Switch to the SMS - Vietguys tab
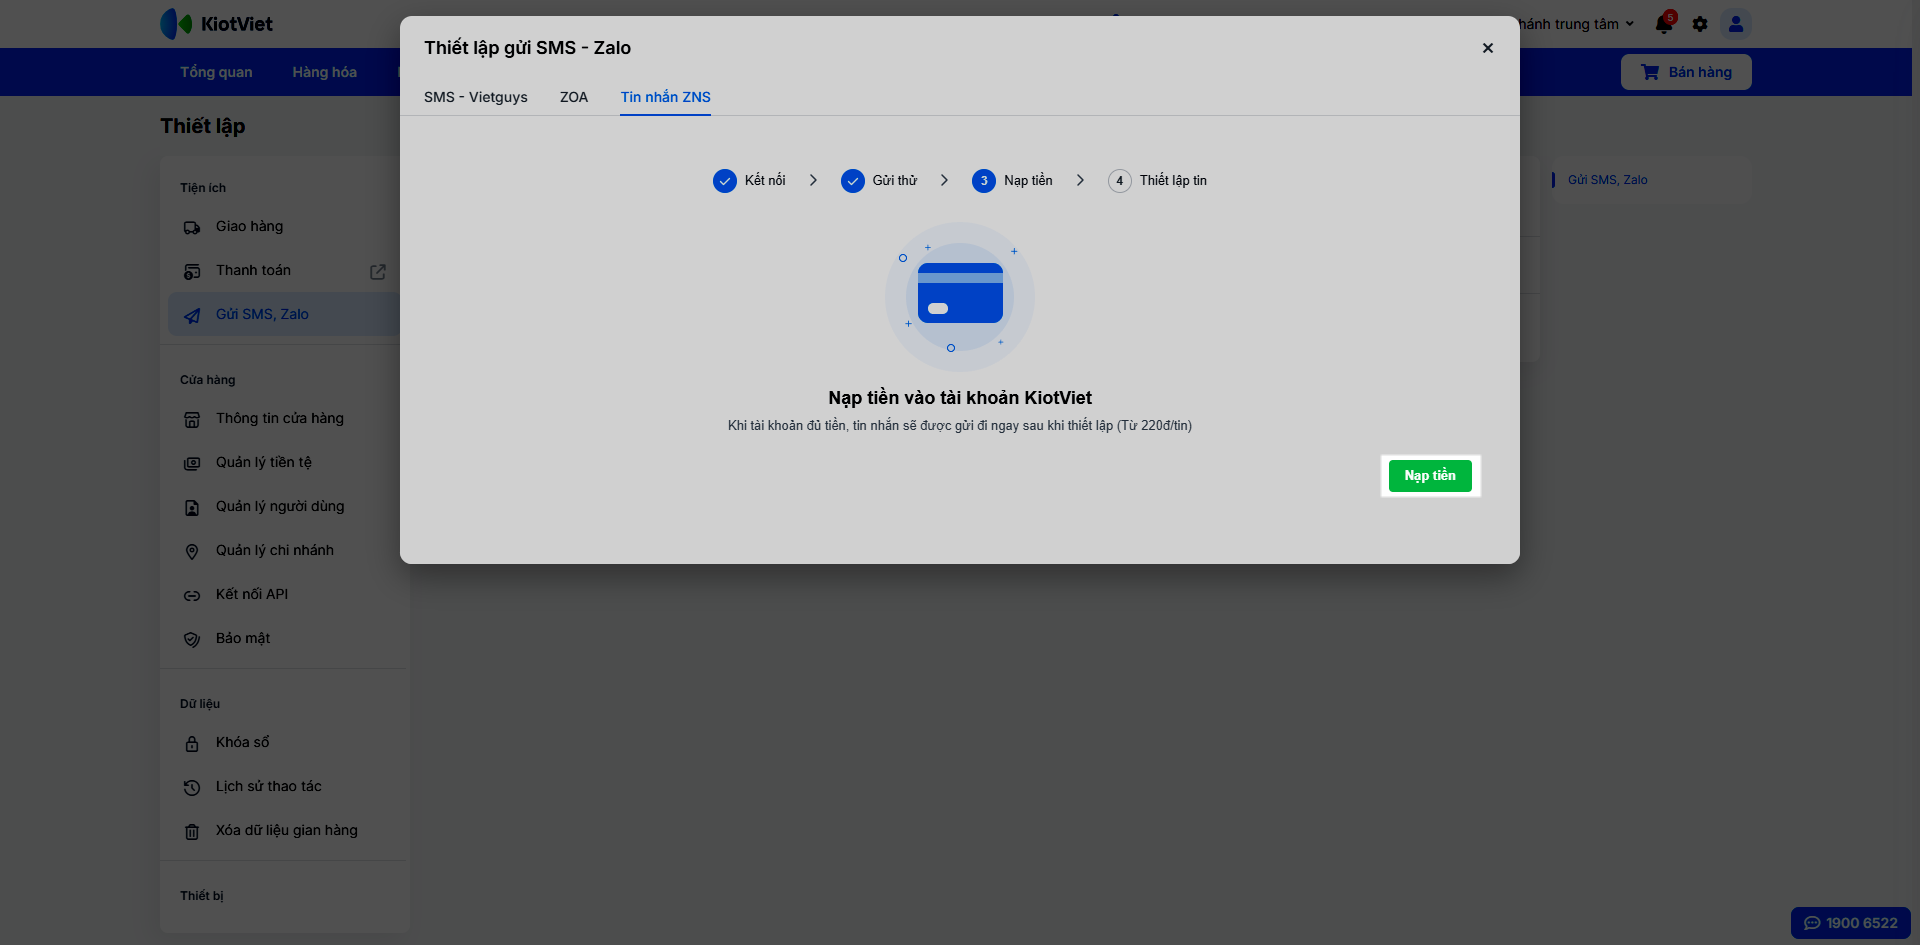The height and width of the screenshot is (945, 1920). click(476, 97)
